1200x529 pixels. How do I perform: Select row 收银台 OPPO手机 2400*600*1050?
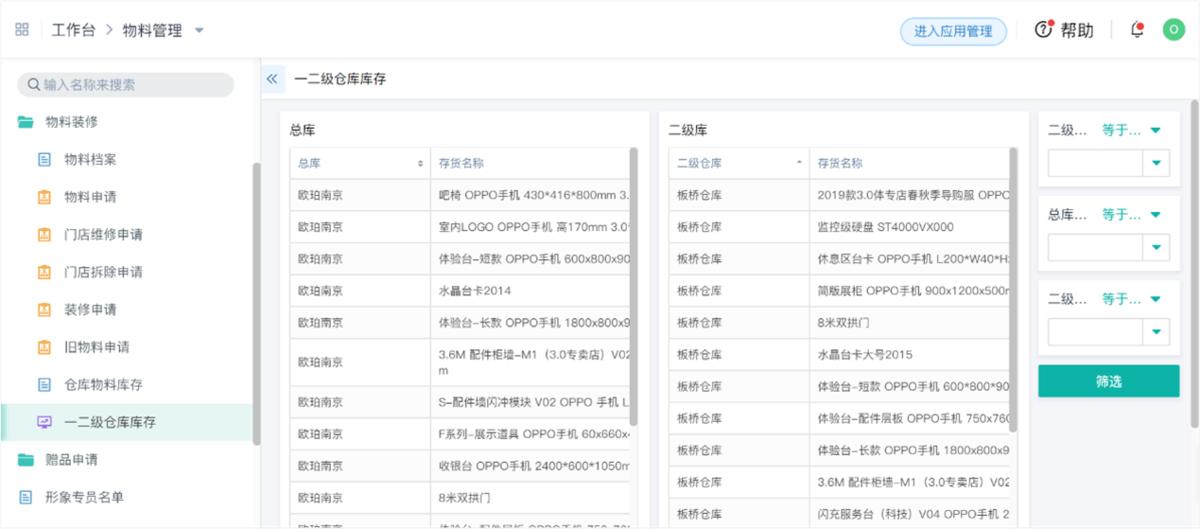click(x=459, y=466)
